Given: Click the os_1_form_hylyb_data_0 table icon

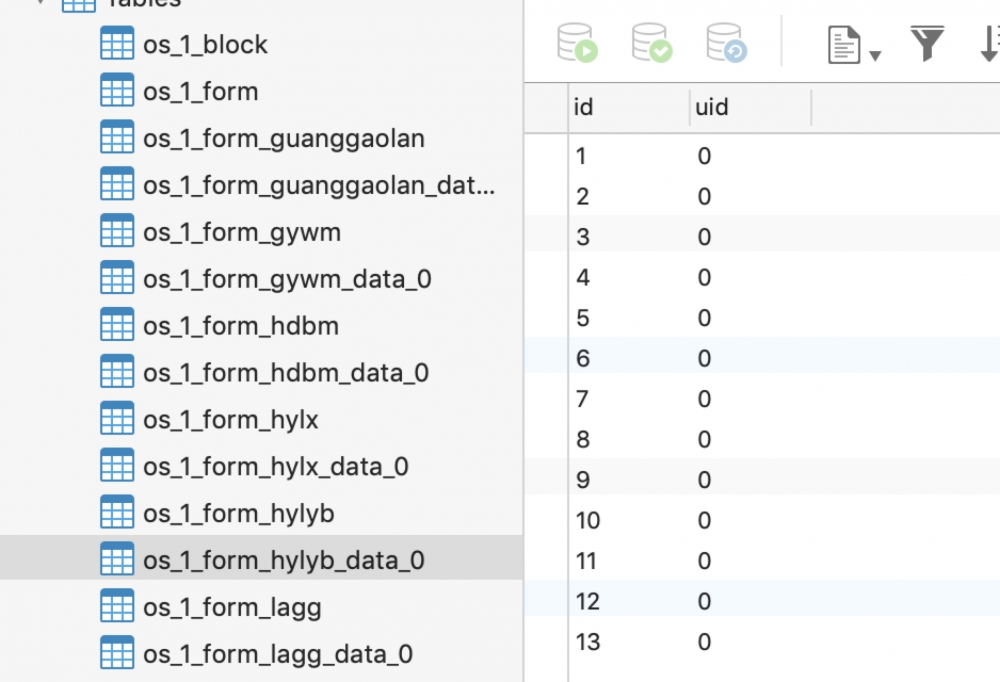Looking at the screenshot, I should [x=117, y=559].
